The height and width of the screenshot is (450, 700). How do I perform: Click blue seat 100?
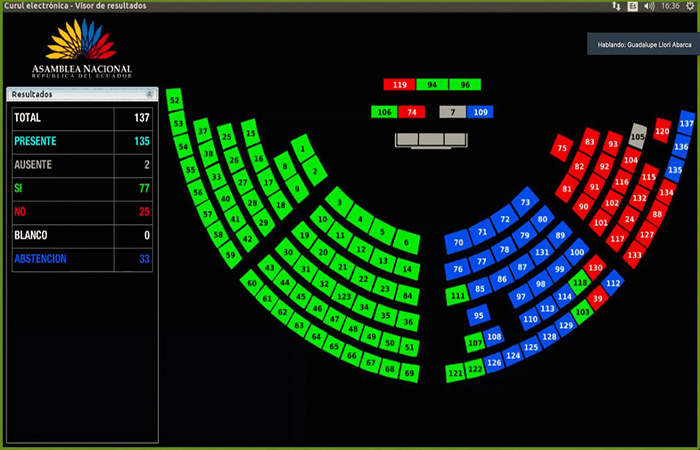[577, 252]
